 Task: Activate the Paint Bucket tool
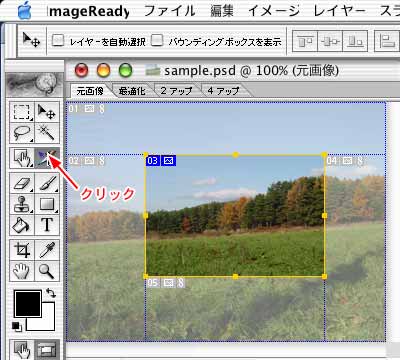(x=22, y=225)
